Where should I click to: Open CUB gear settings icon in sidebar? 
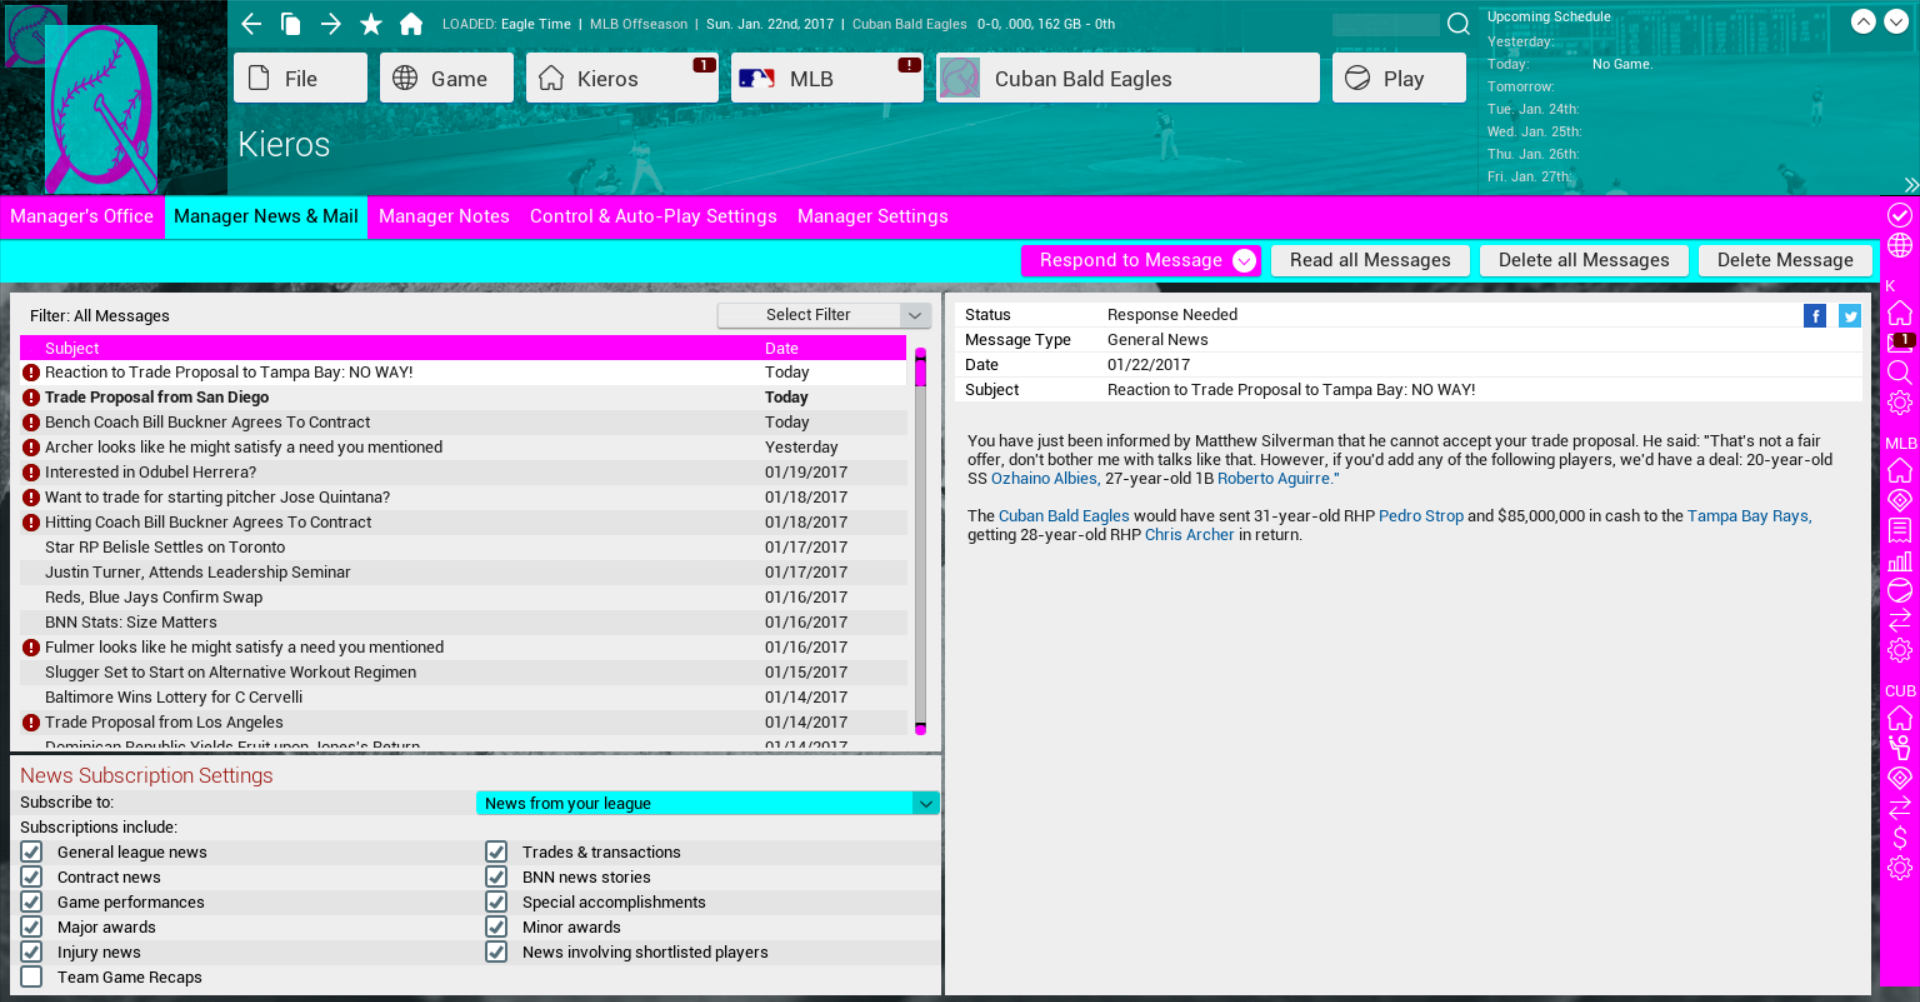click(1900, 867)
